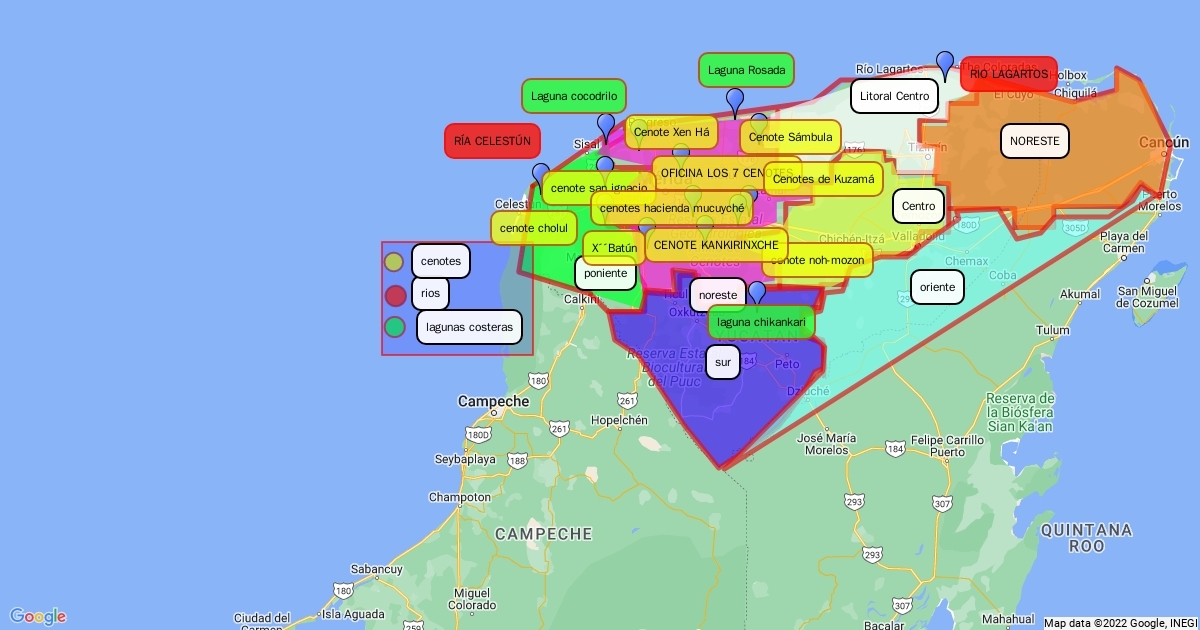Click the blue pin beside RIO LAGARTOS label
Screen dimensions: 1200x630
click(x=945, y=64)
